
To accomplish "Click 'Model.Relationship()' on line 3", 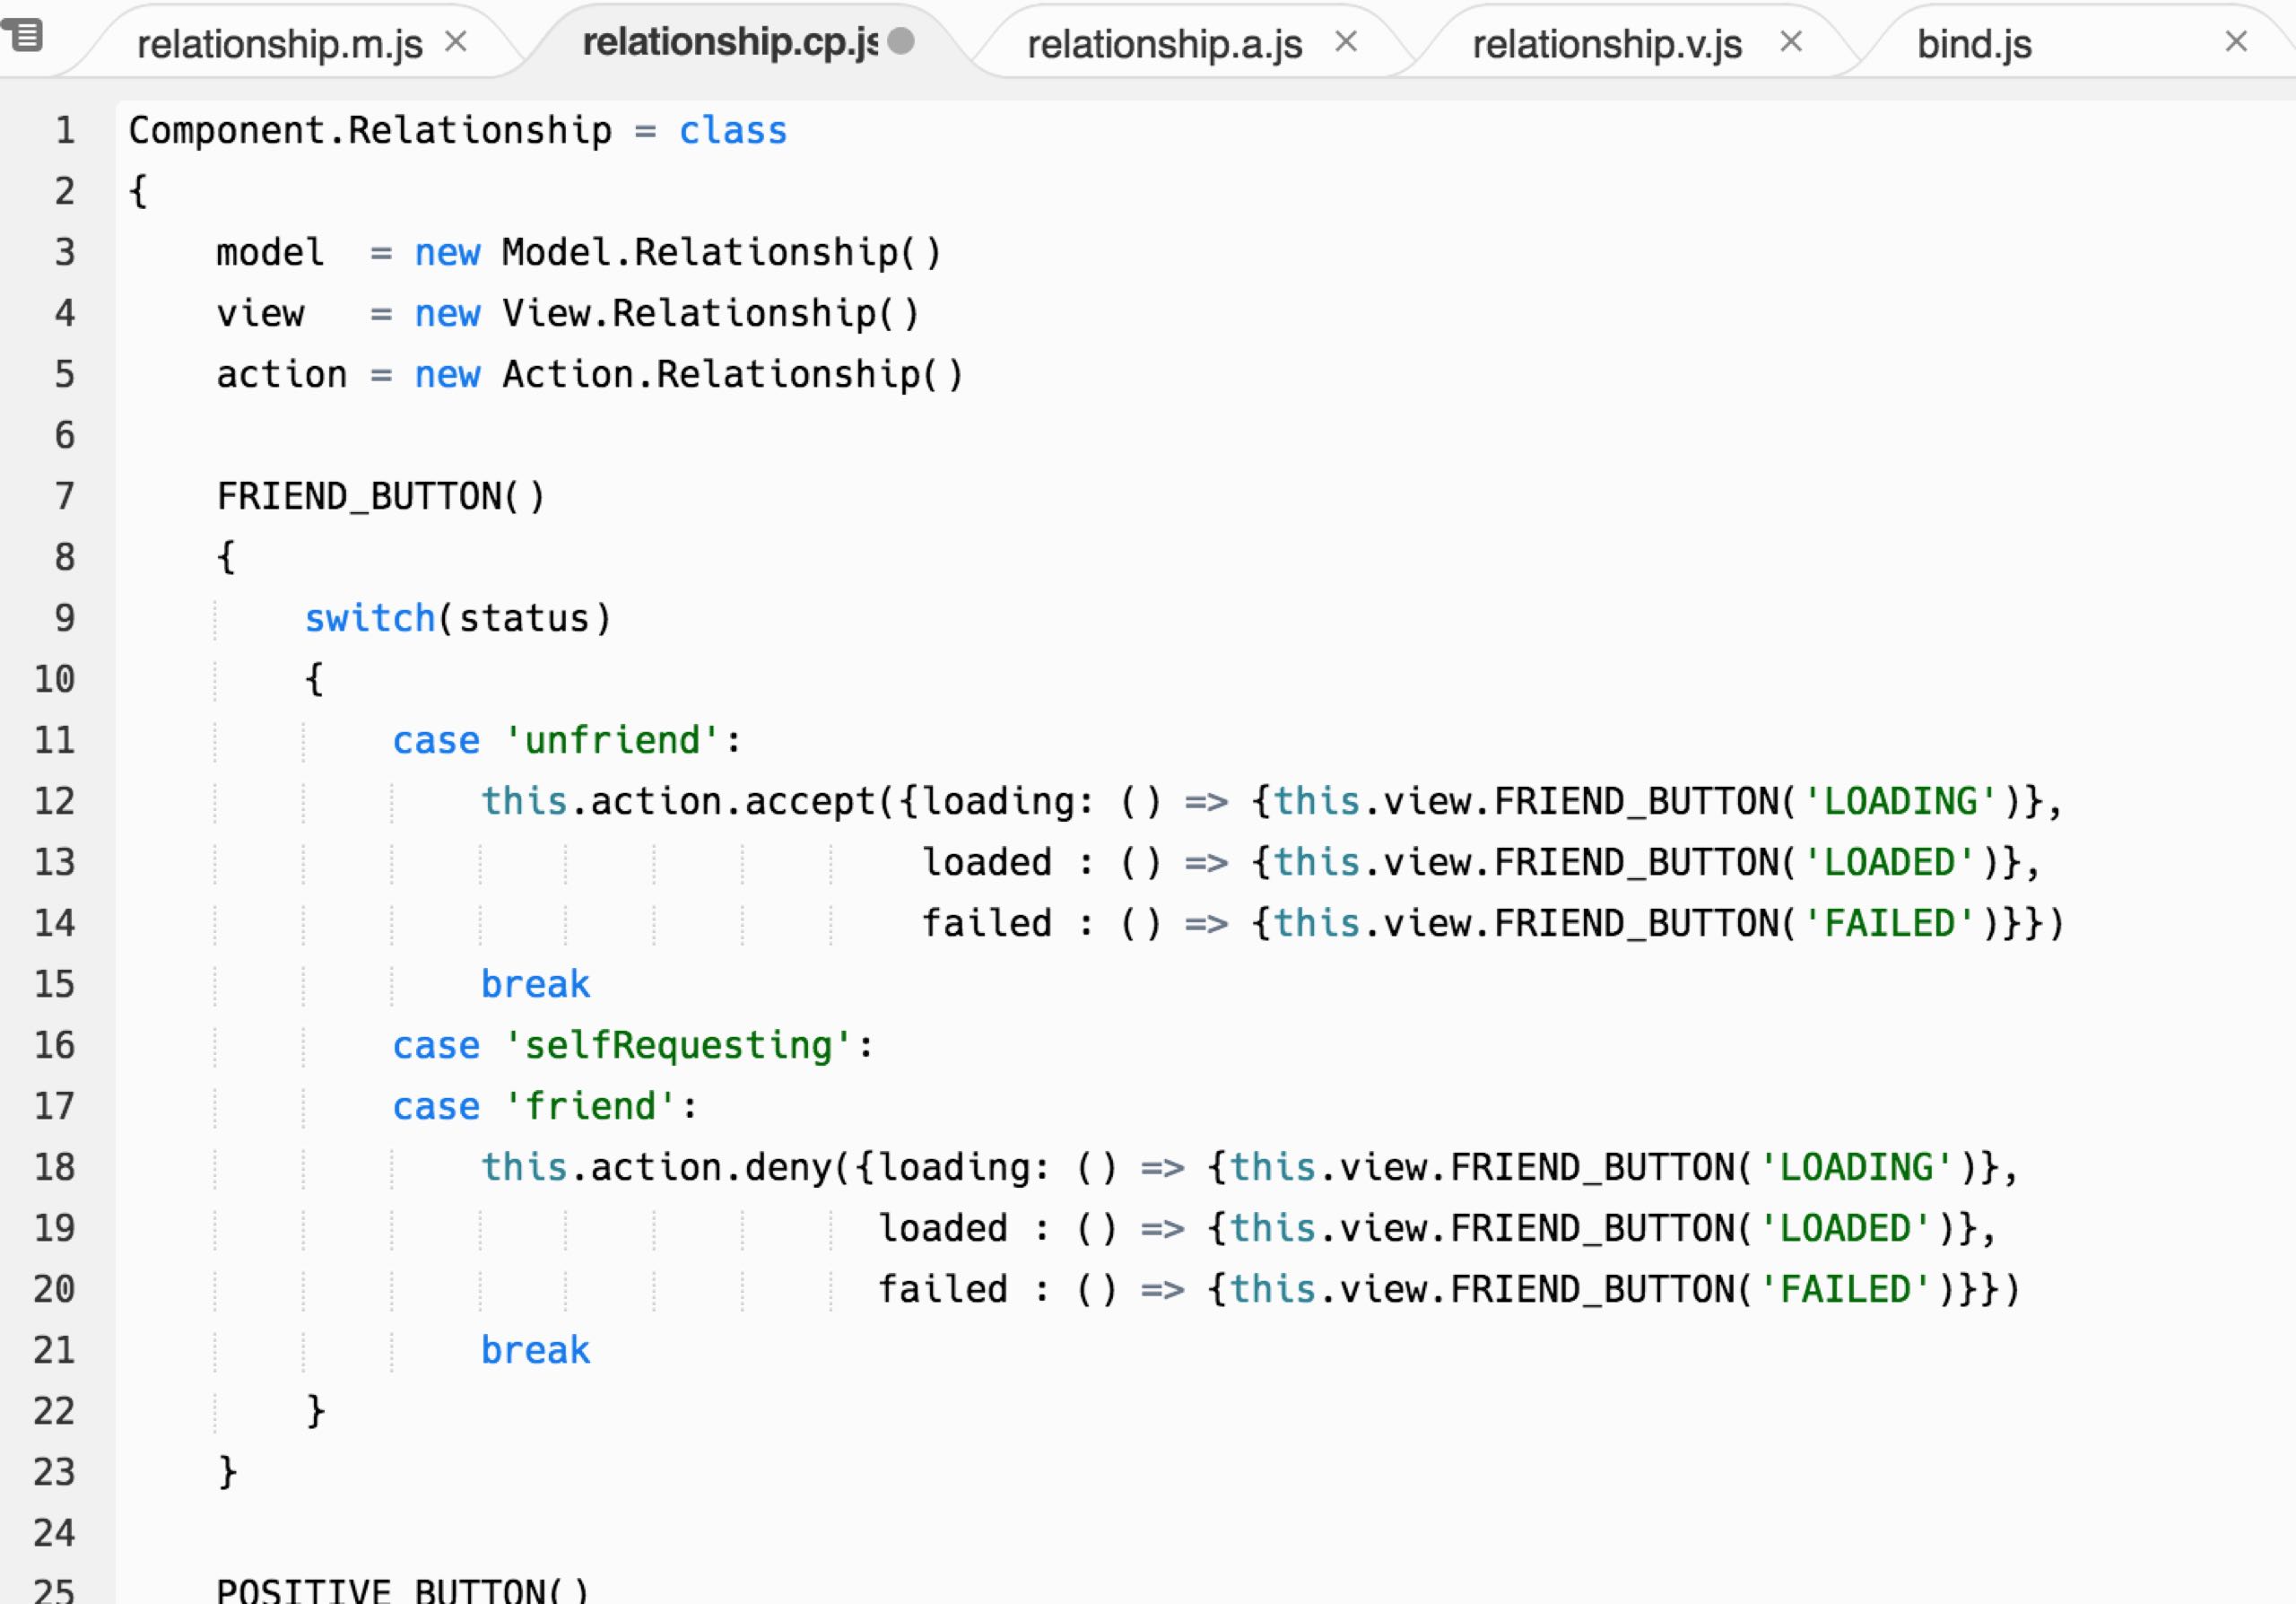I will coord(720,253).
